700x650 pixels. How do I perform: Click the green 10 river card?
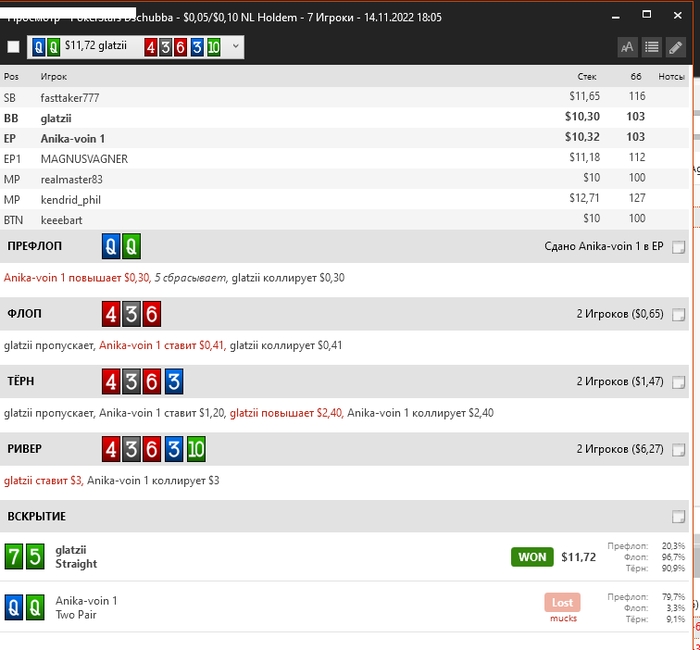[x=194, y=449]
